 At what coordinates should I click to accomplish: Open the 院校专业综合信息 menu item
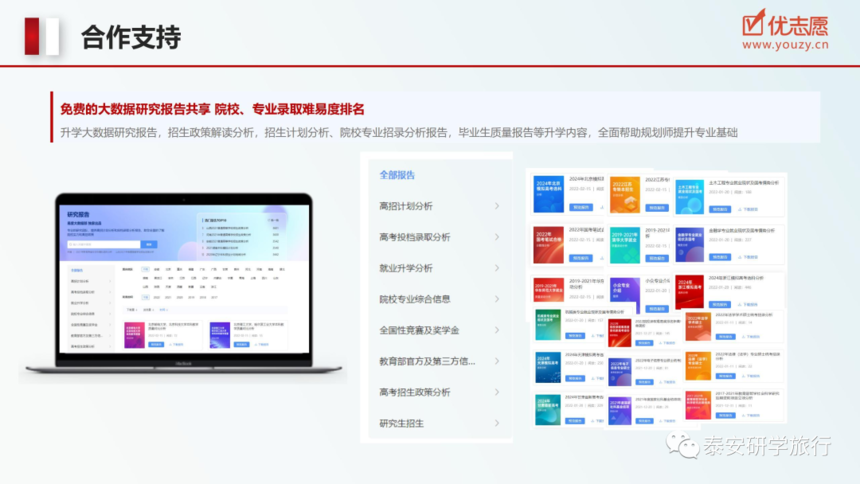415,299
